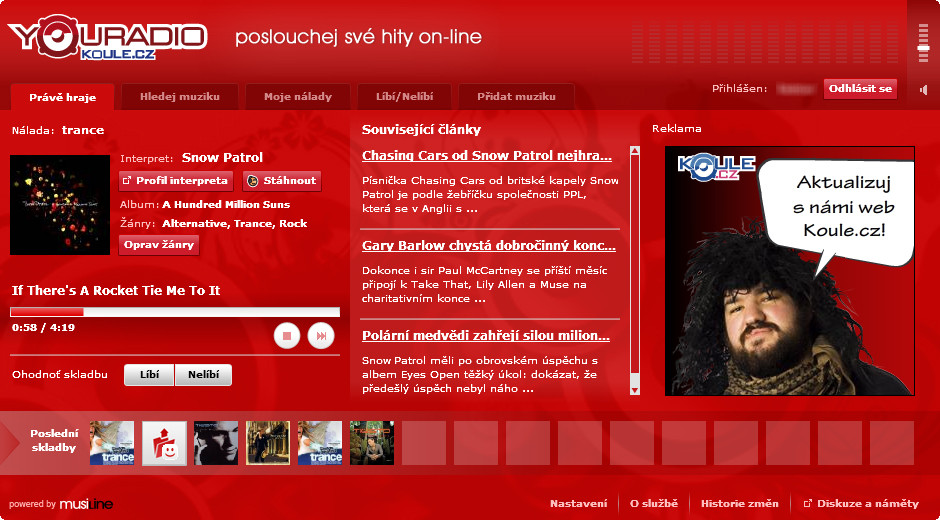Click Související články heading
Screen dimensions: 940x520
(x=421, y=130)
